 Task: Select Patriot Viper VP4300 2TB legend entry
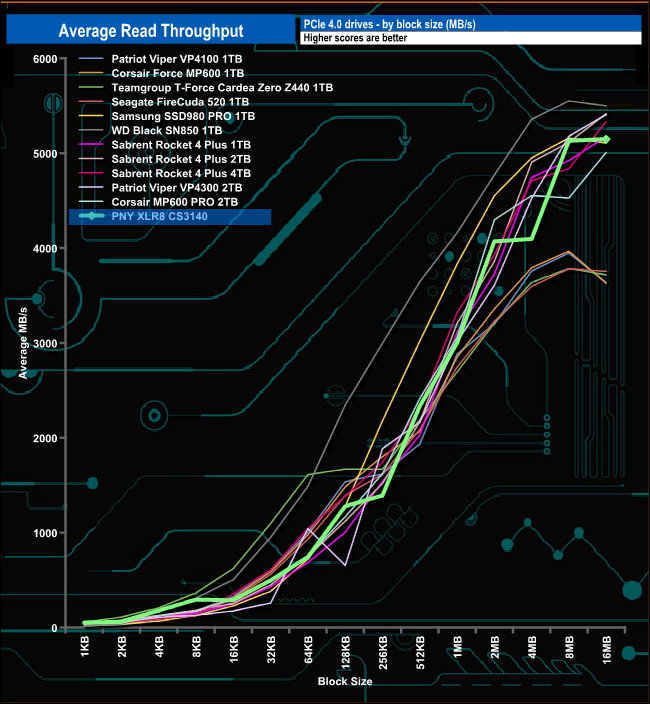160,188
